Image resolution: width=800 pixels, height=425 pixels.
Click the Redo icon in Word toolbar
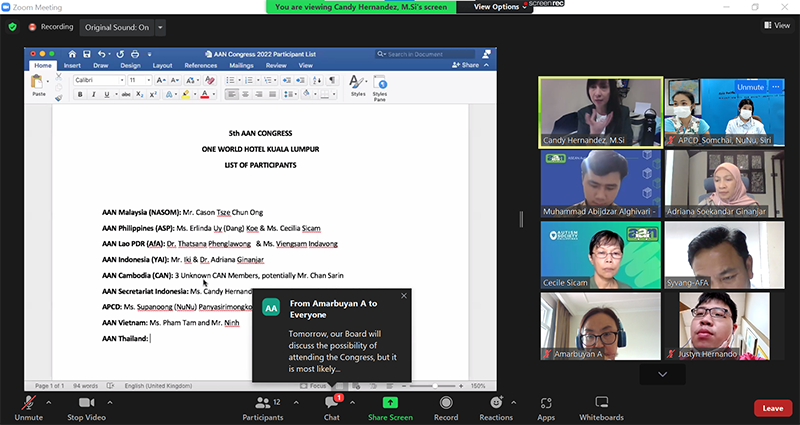point(120,54)
